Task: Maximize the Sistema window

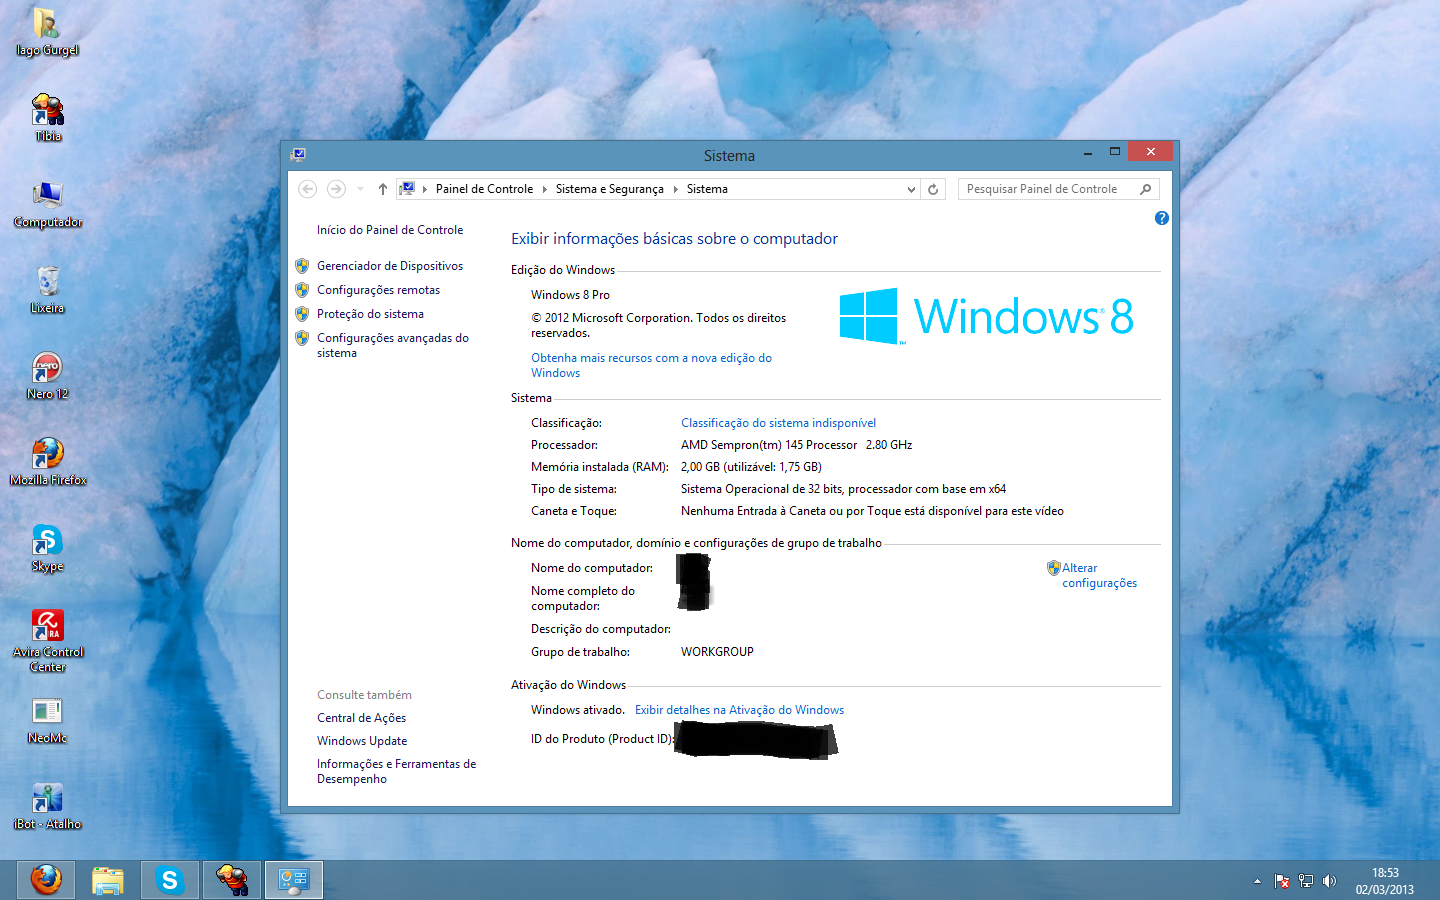Action: click(1114, 152)
